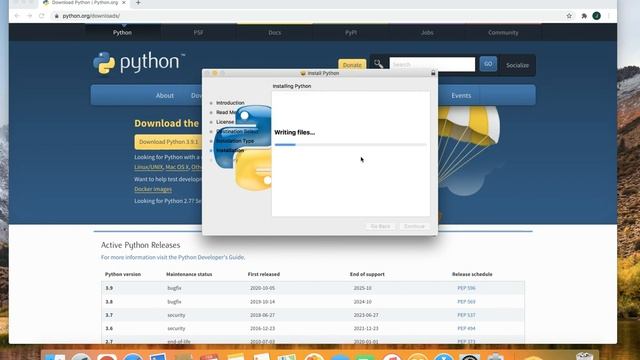640x360 pixels.
Task: Click the "Installing Python" heading
Action: 292,86
